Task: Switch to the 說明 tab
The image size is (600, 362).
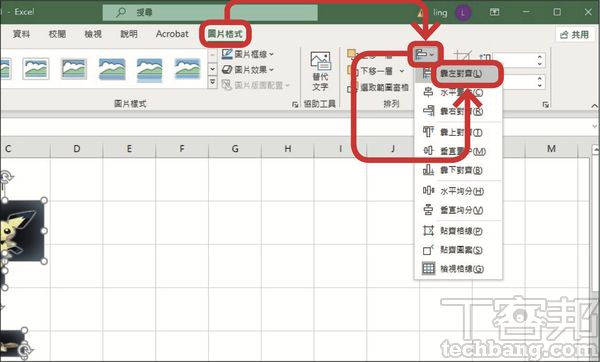Action: [129, 34]
